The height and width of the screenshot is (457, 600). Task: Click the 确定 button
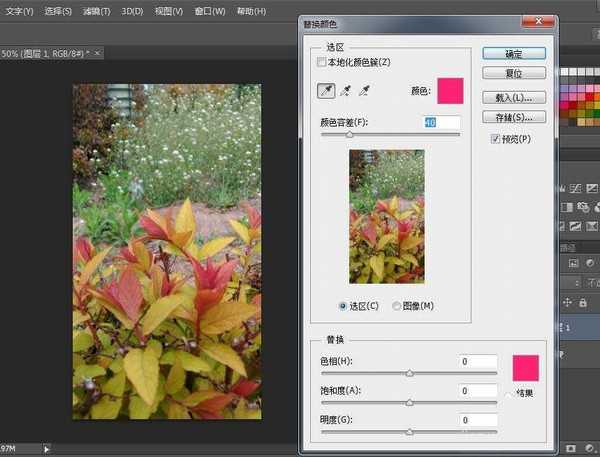click(x=514, y=54)
